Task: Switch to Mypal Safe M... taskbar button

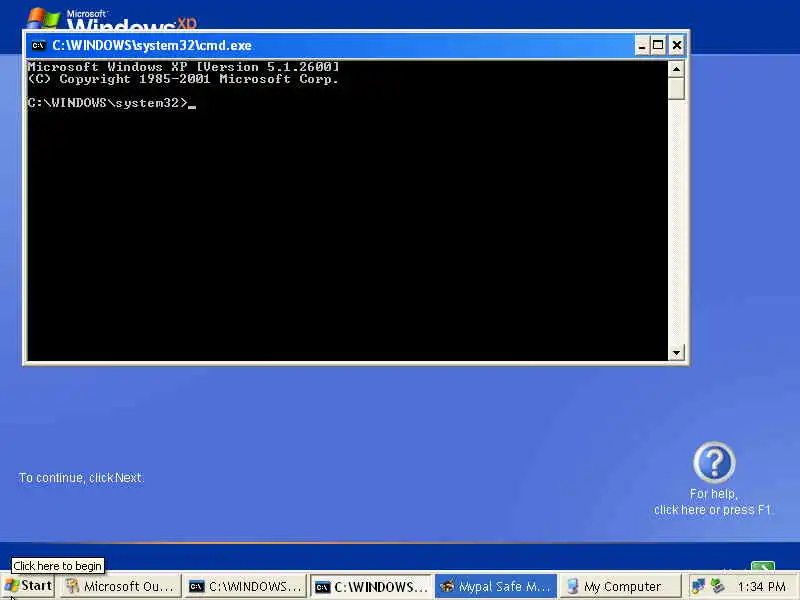Action: pyautogui.click(x=496, y=586)
